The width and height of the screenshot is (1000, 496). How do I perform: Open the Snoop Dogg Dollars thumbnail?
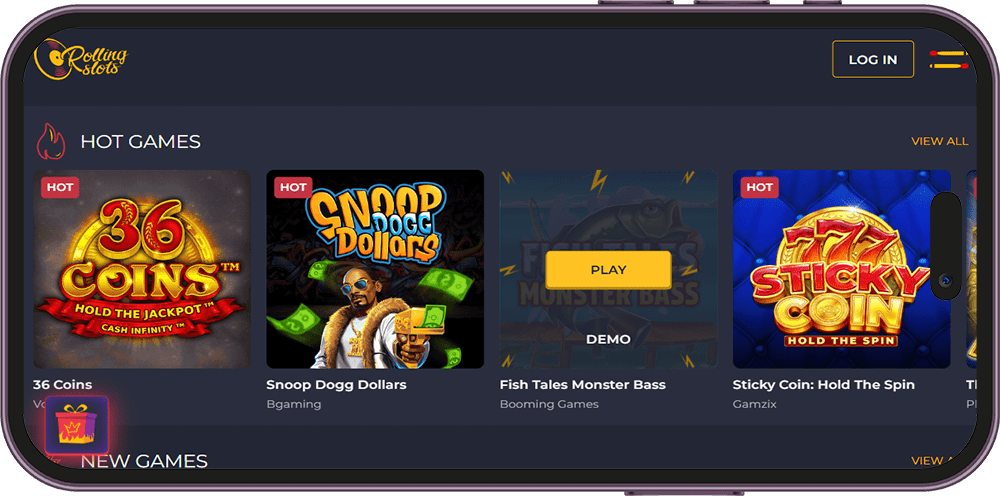coord(375,269)
